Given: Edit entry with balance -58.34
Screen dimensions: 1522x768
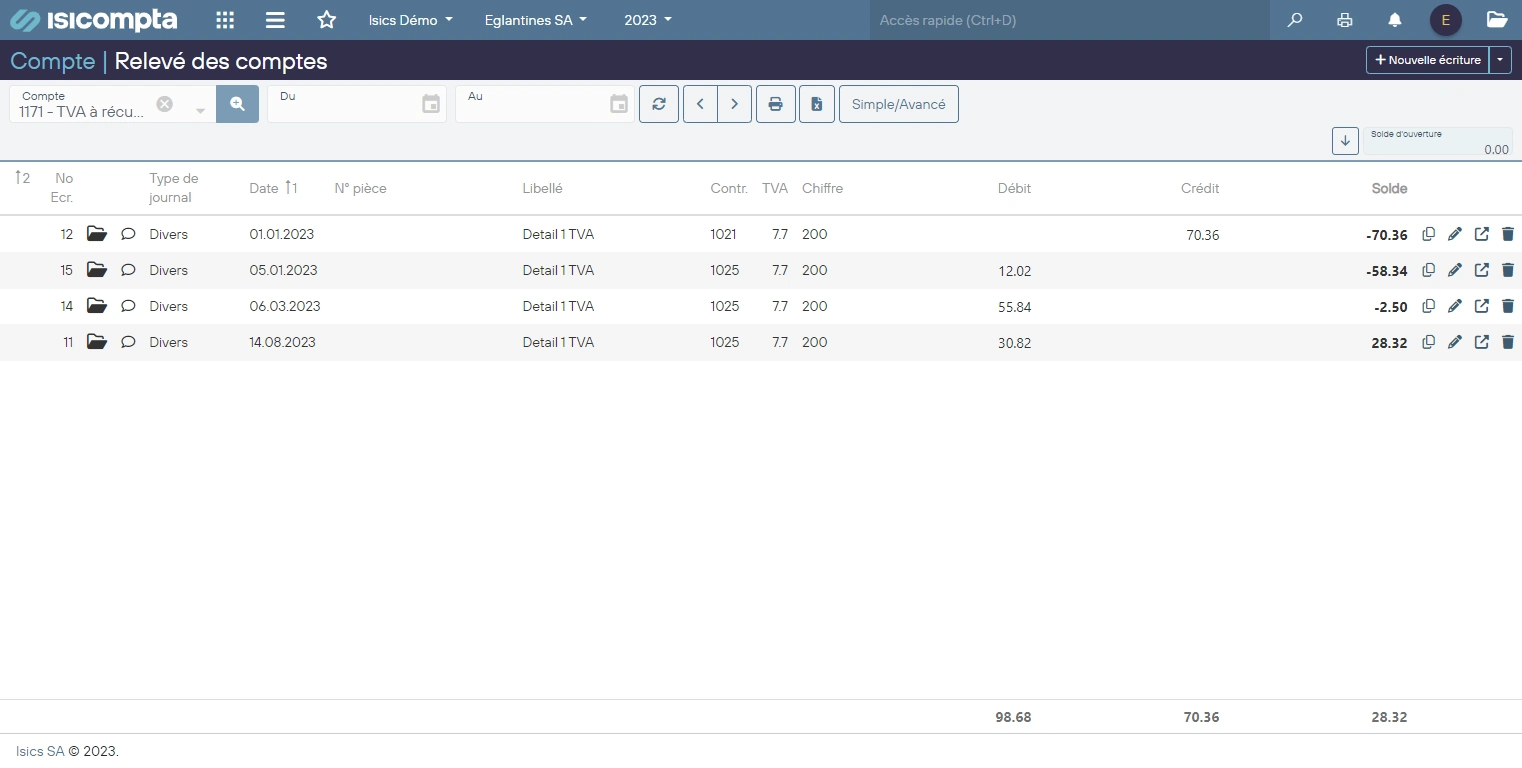Looking at the screenshot, I should click(x=1455, y=270).
